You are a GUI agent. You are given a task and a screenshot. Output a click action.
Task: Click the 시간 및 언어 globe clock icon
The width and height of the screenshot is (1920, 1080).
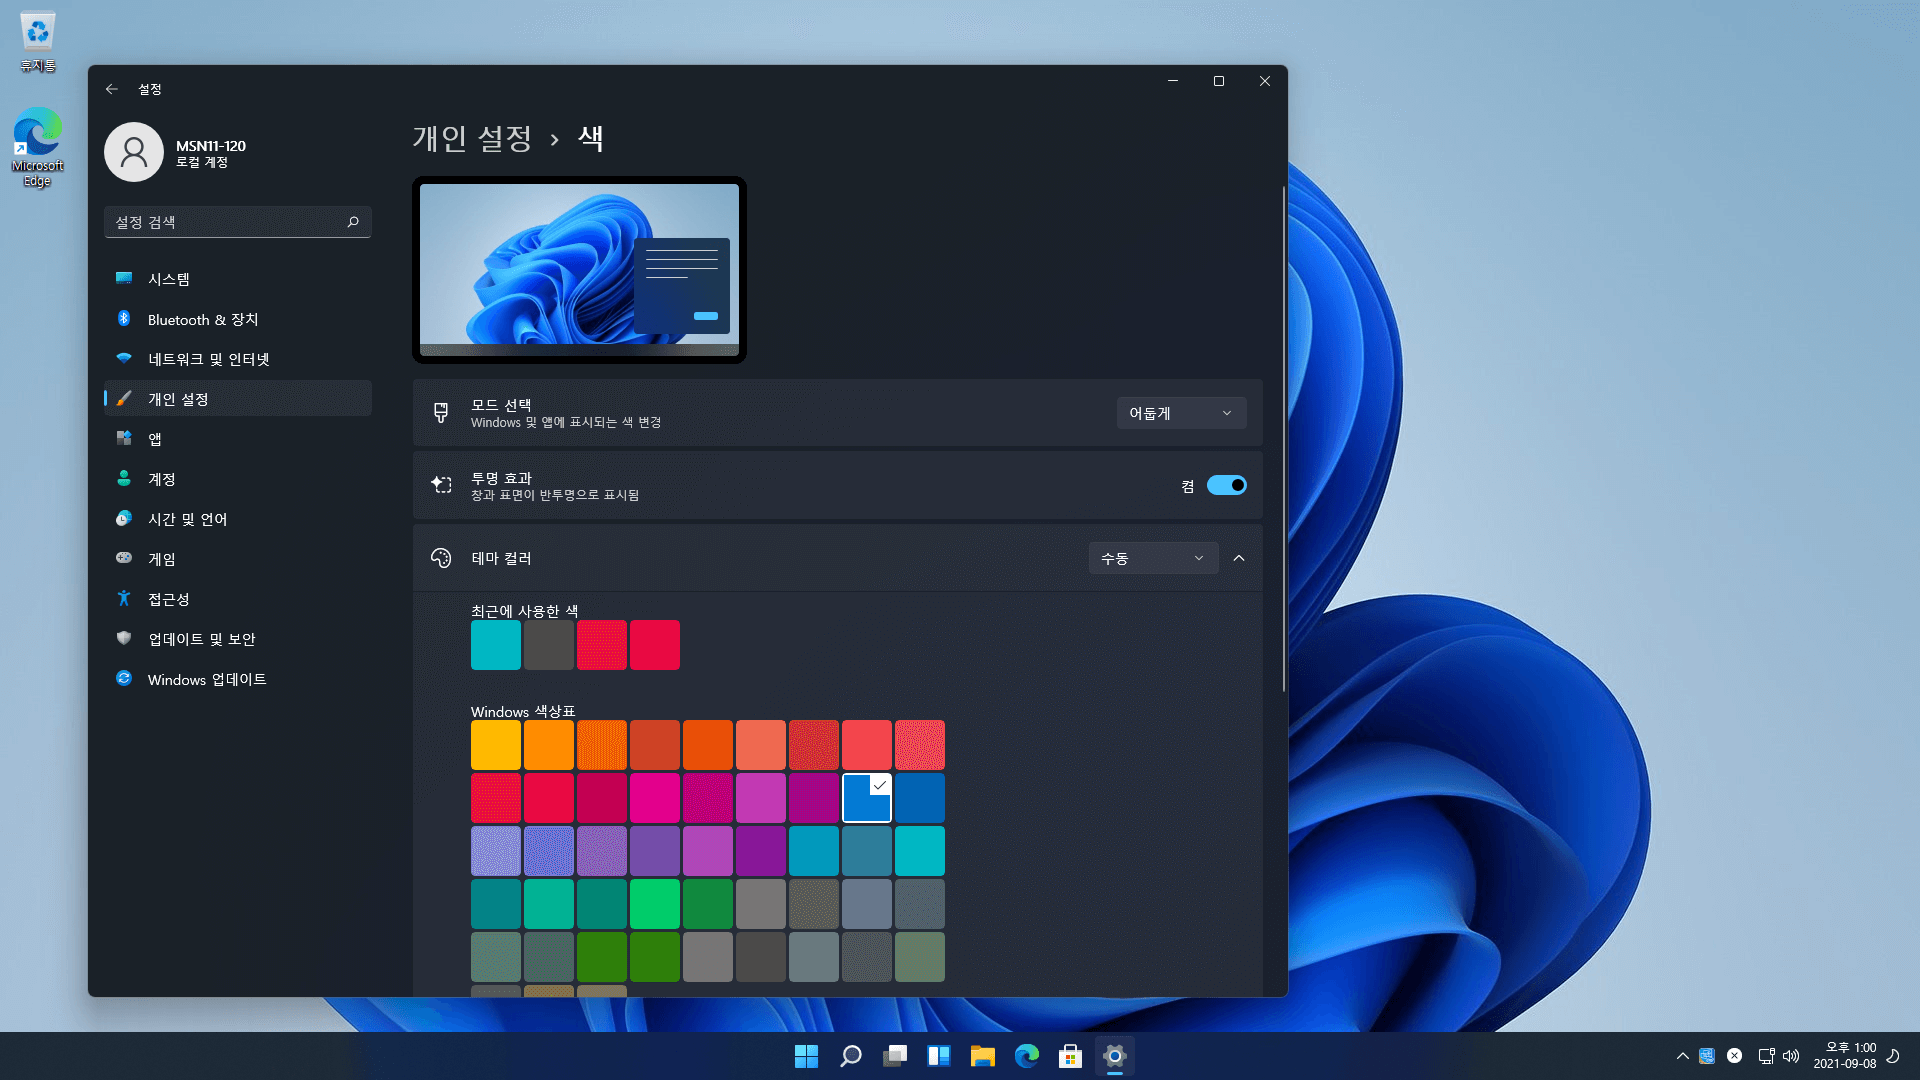click(124, 518)
